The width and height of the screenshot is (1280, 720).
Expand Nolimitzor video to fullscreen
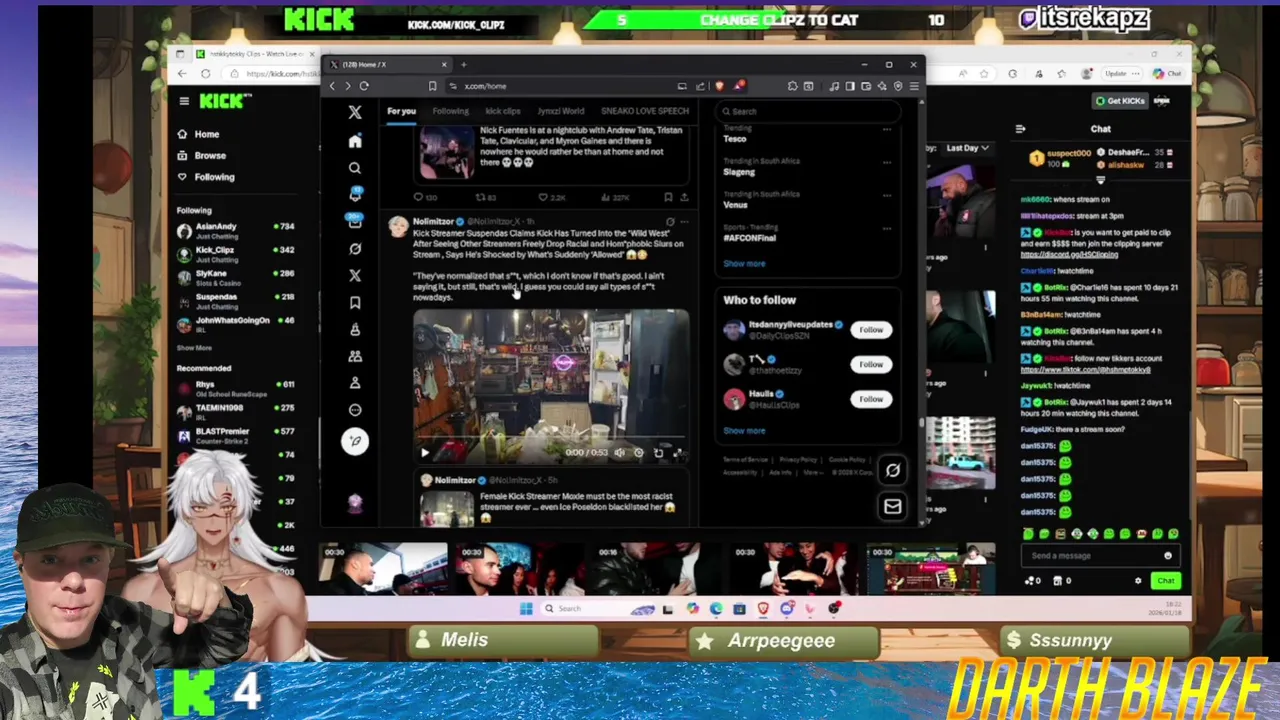(x=678, y=453)
